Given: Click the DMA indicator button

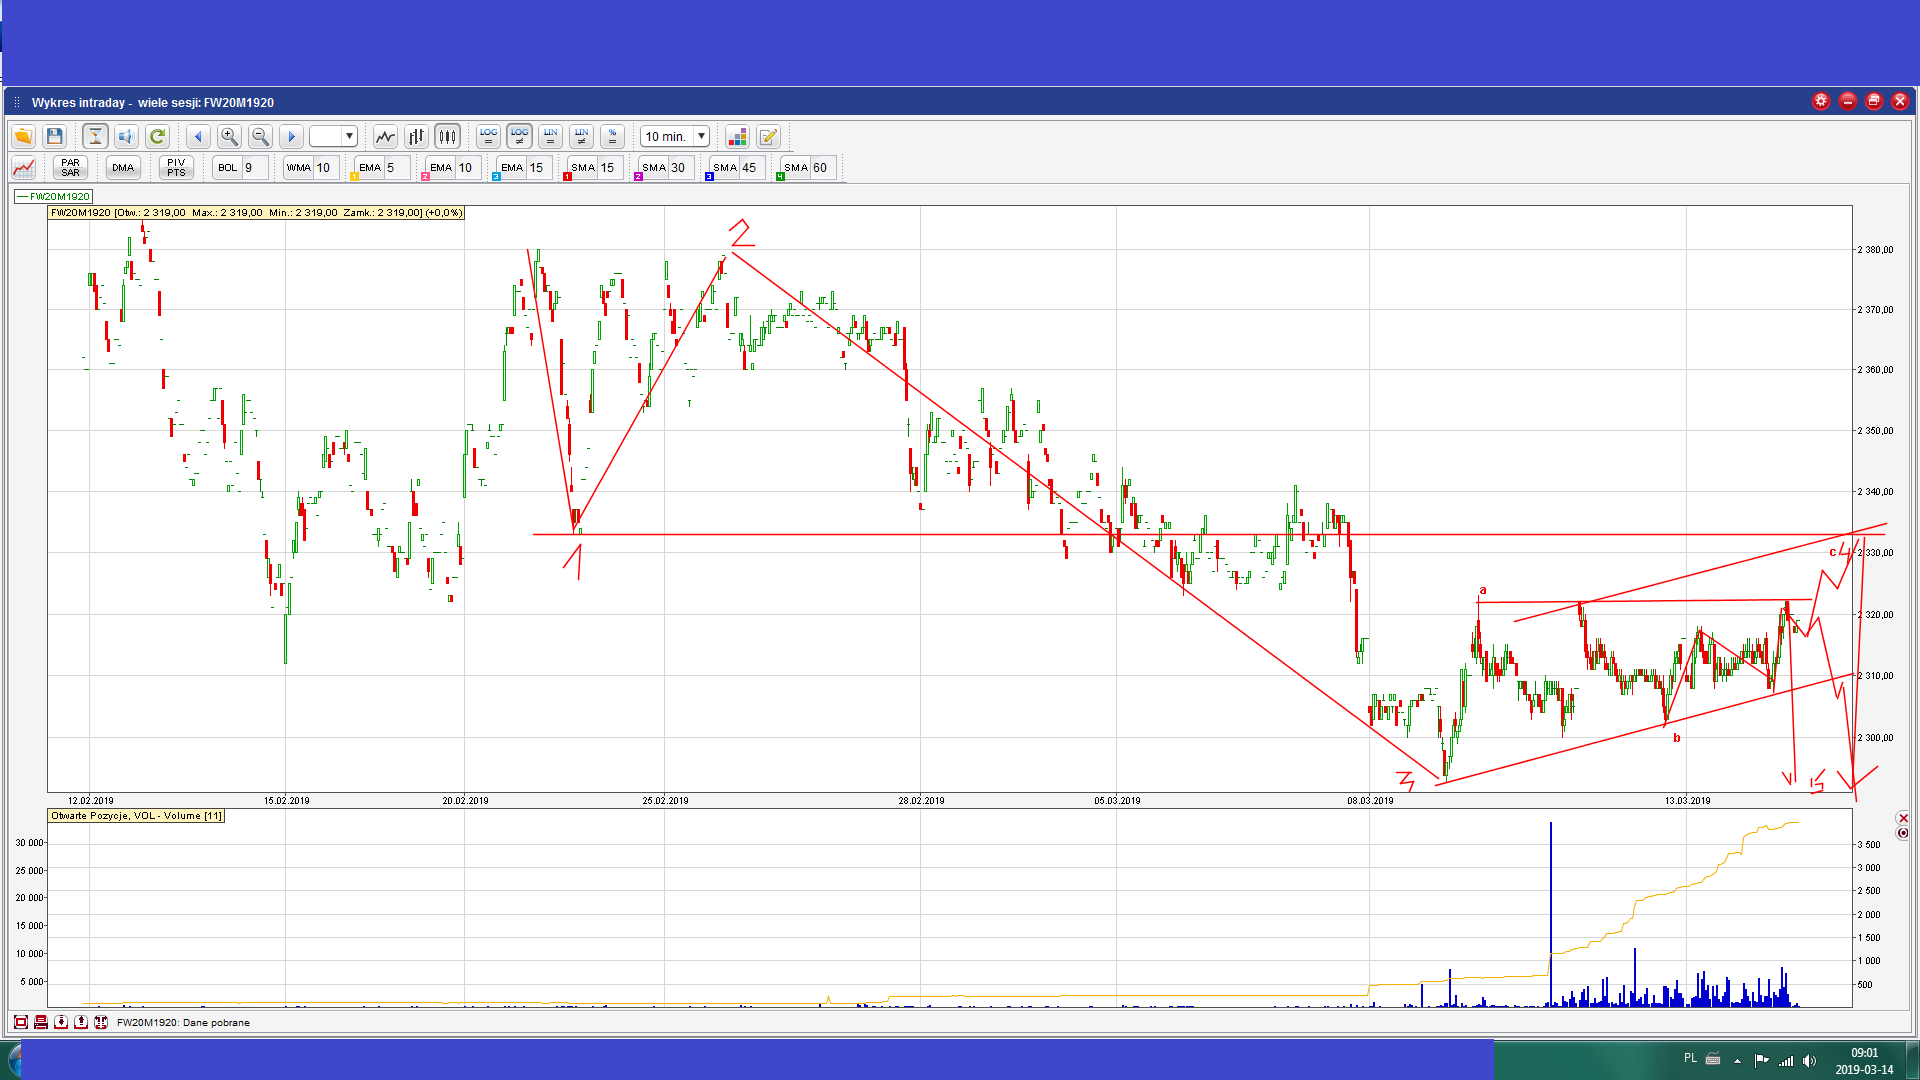Looking at the screenshot, I should (123, 168).
